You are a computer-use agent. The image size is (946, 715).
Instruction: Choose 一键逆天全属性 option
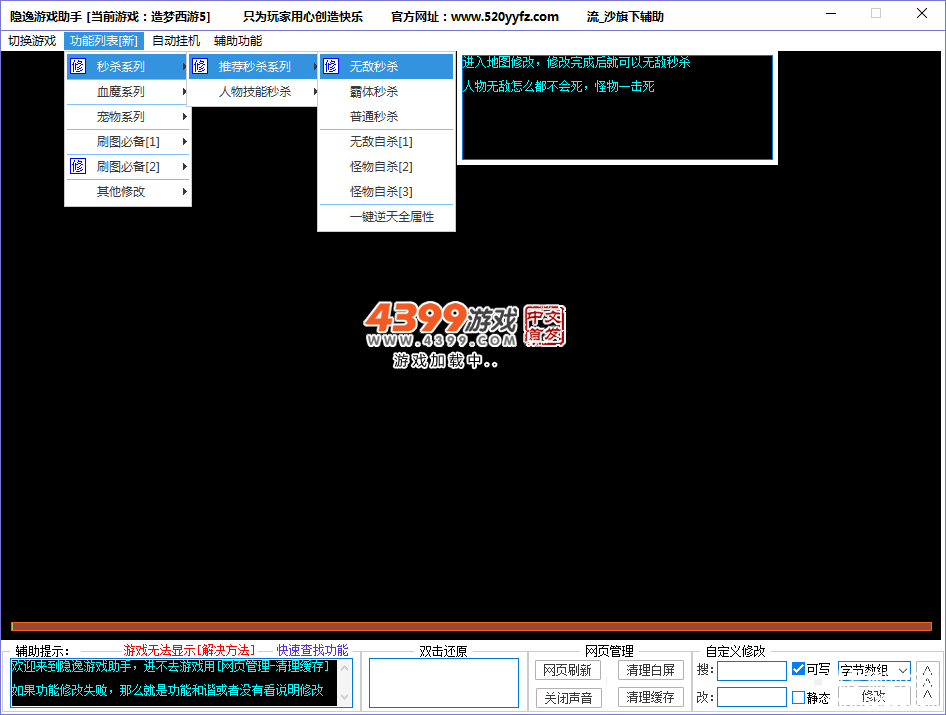pyautogui.click(x=386, y=217)
